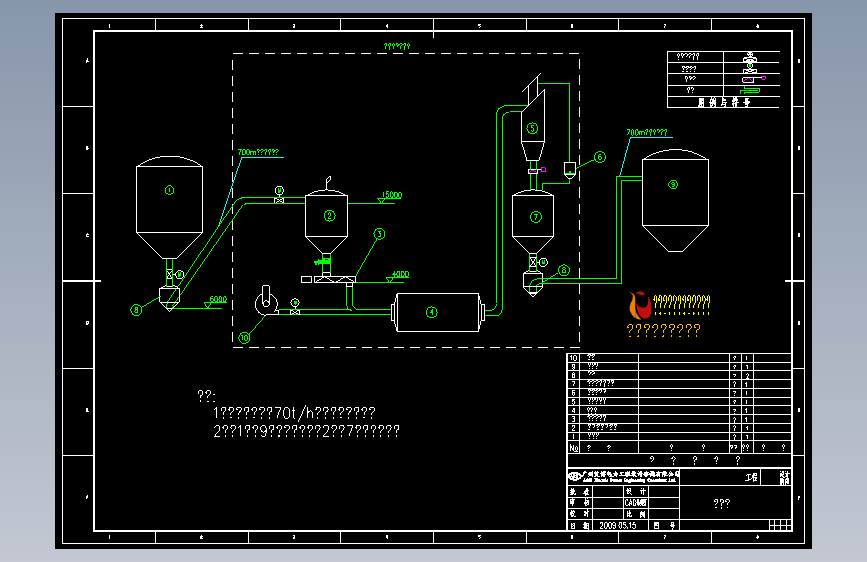Image resolution: width=867 pixels, height=562 pixels.
Task: Select the small cyclone vessel near balloon 6
Action: (x=570, y=170)
